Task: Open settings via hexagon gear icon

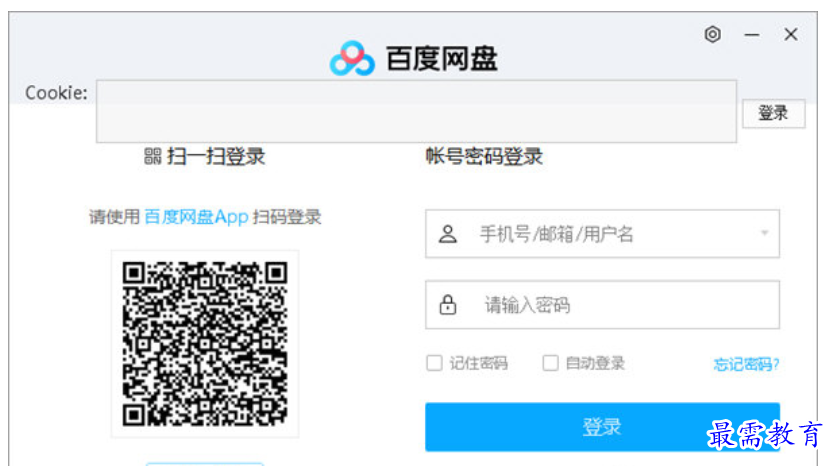Action: [713, 34]
